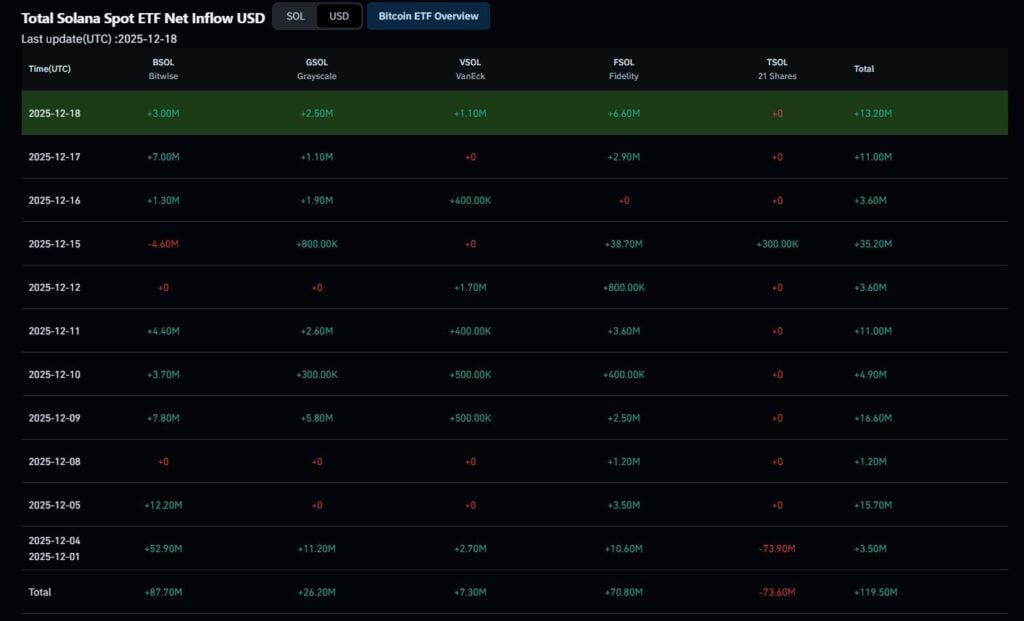Viewport: 1024px width, 621px height.
Task: Select the 2025-12-08 date cell
Action: point(55,461)
